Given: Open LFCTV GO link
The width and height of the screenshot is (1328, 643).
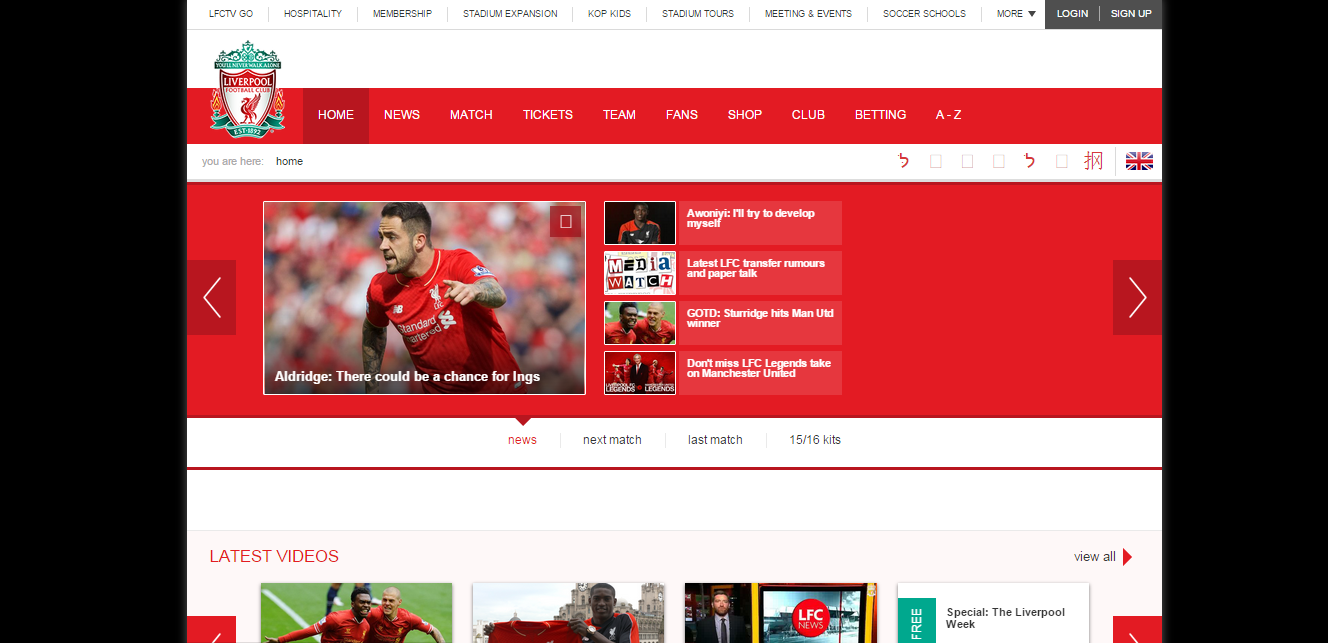Looking at the screenshot, I should [x=231, y=14].
